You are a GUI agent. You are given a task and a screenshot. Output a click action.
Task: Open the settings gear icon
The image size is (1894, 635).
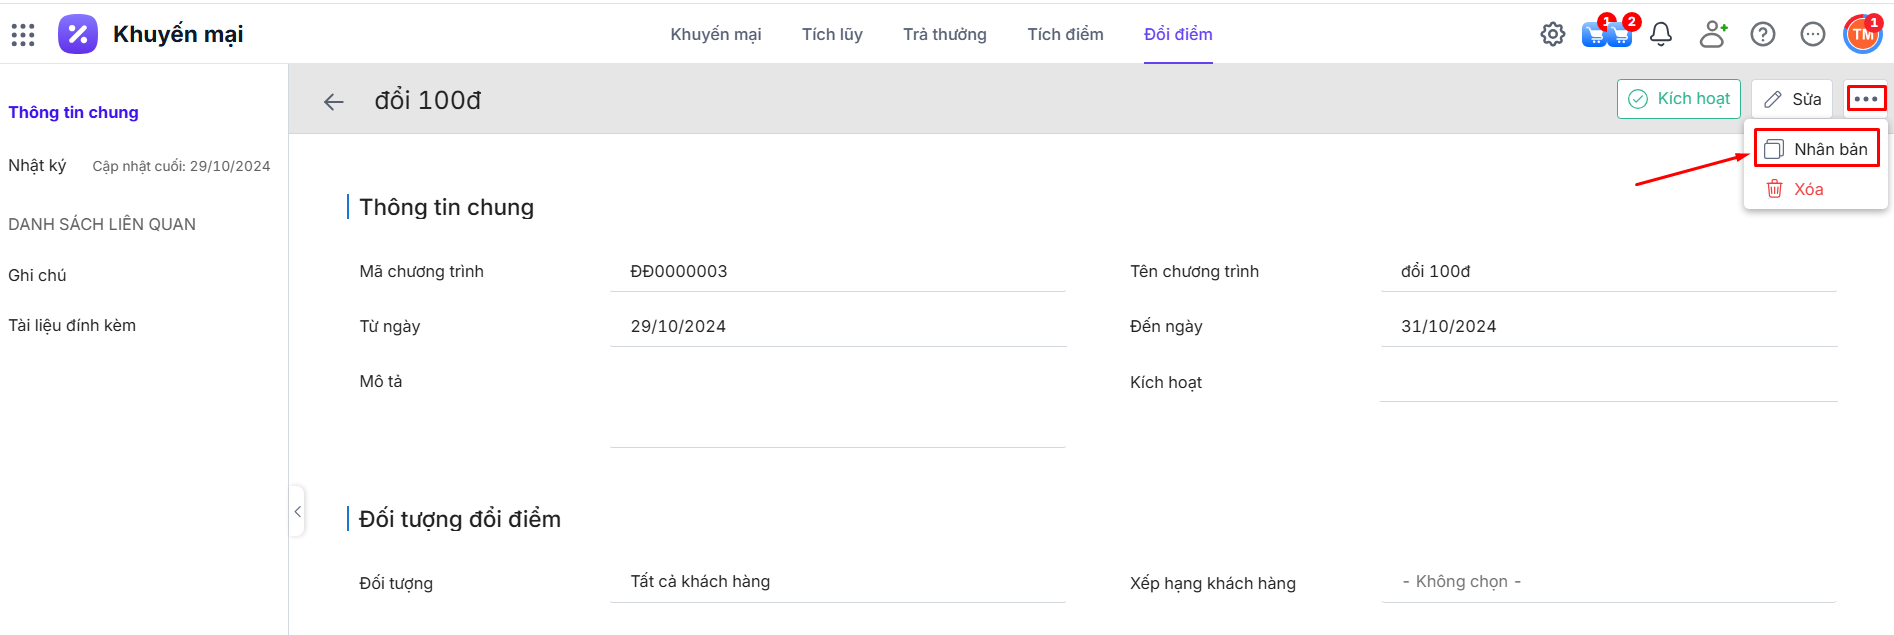[x=1552, y=34]
